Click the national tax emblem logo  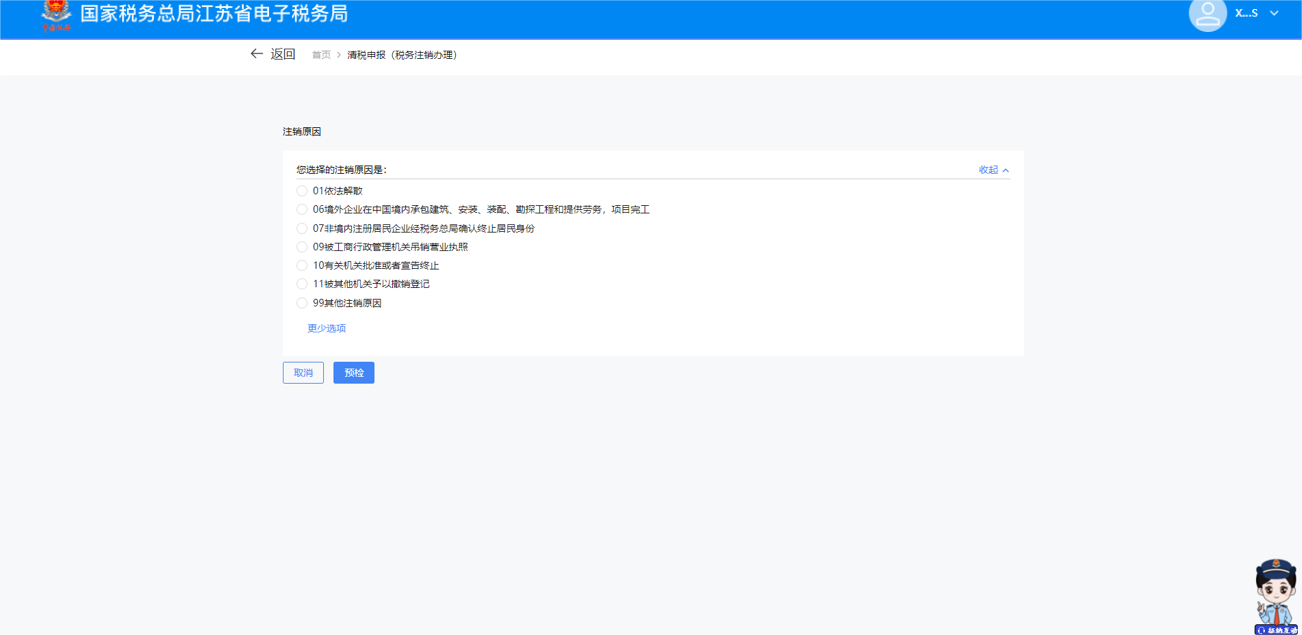(x=56, y=14)
